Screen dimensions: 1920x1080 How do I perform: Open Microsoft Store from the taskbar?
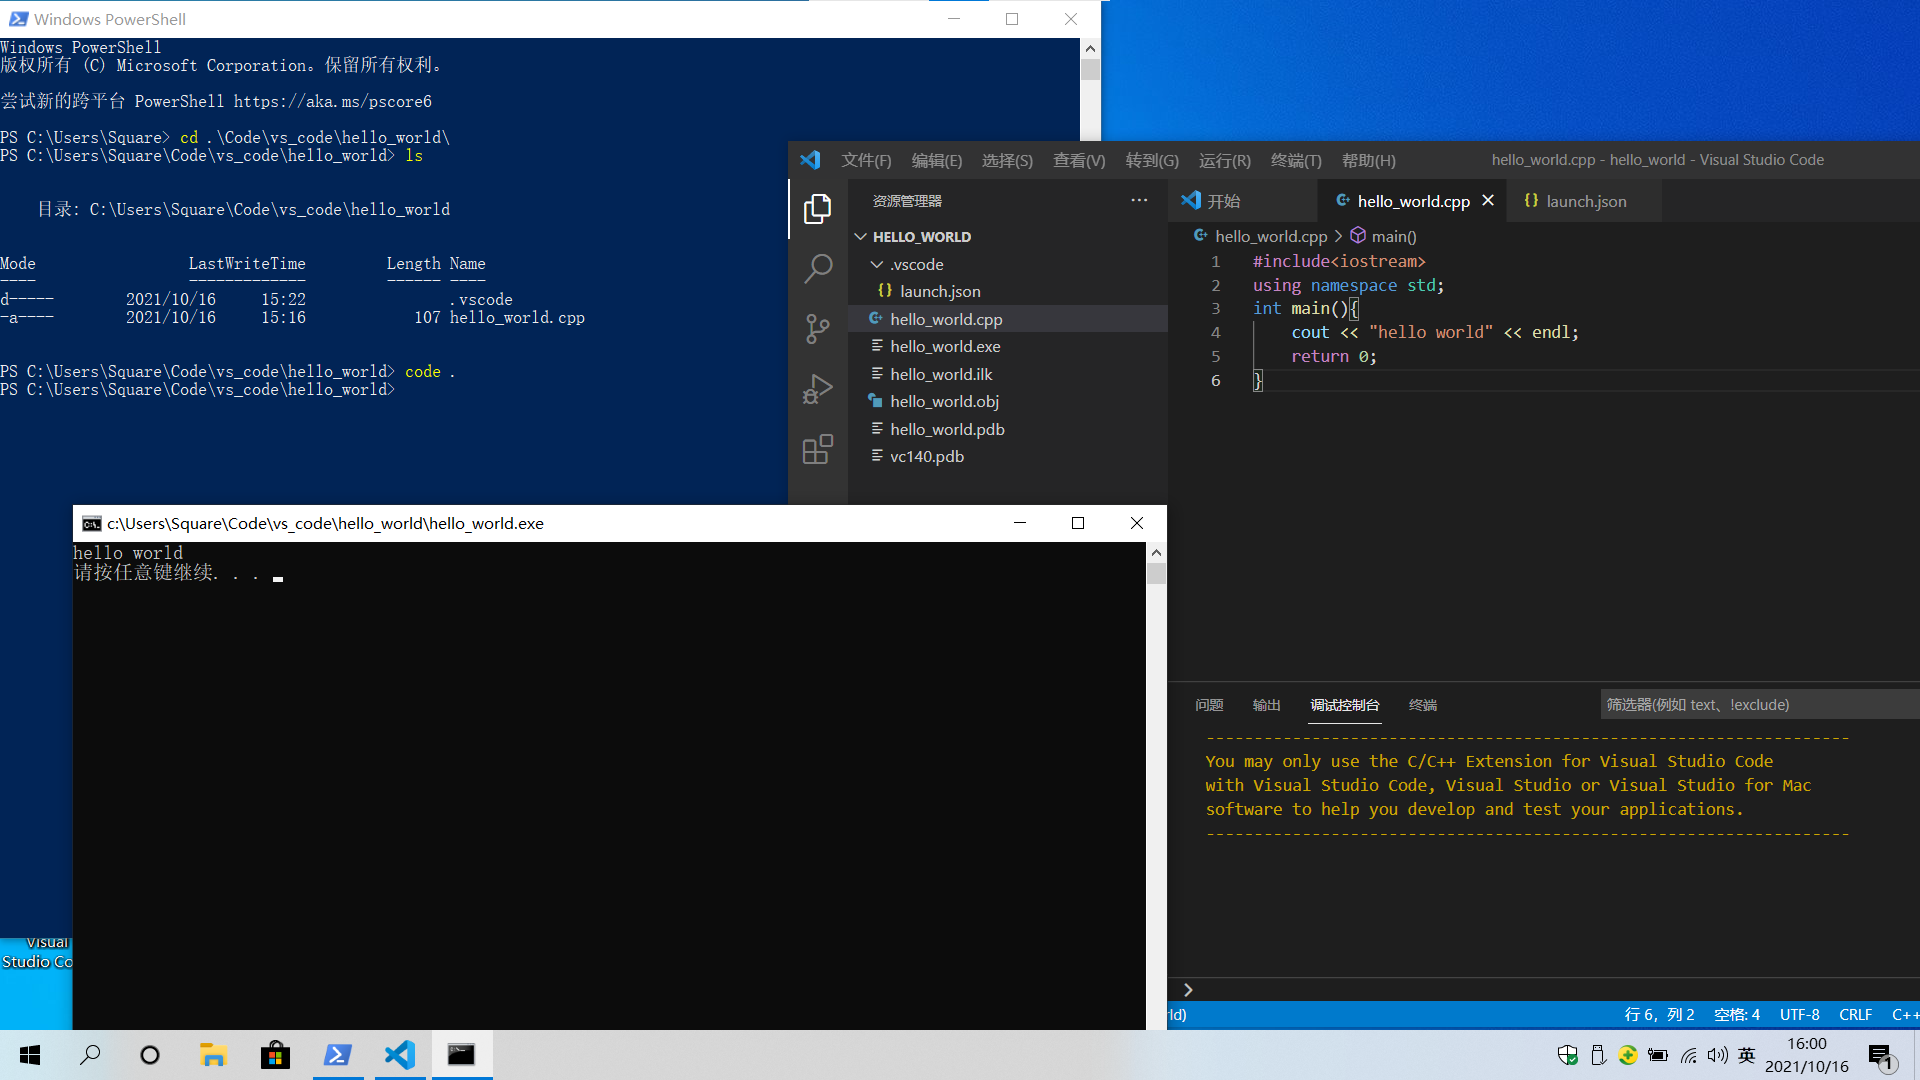pyautogui.click(x=275, y=1055)
